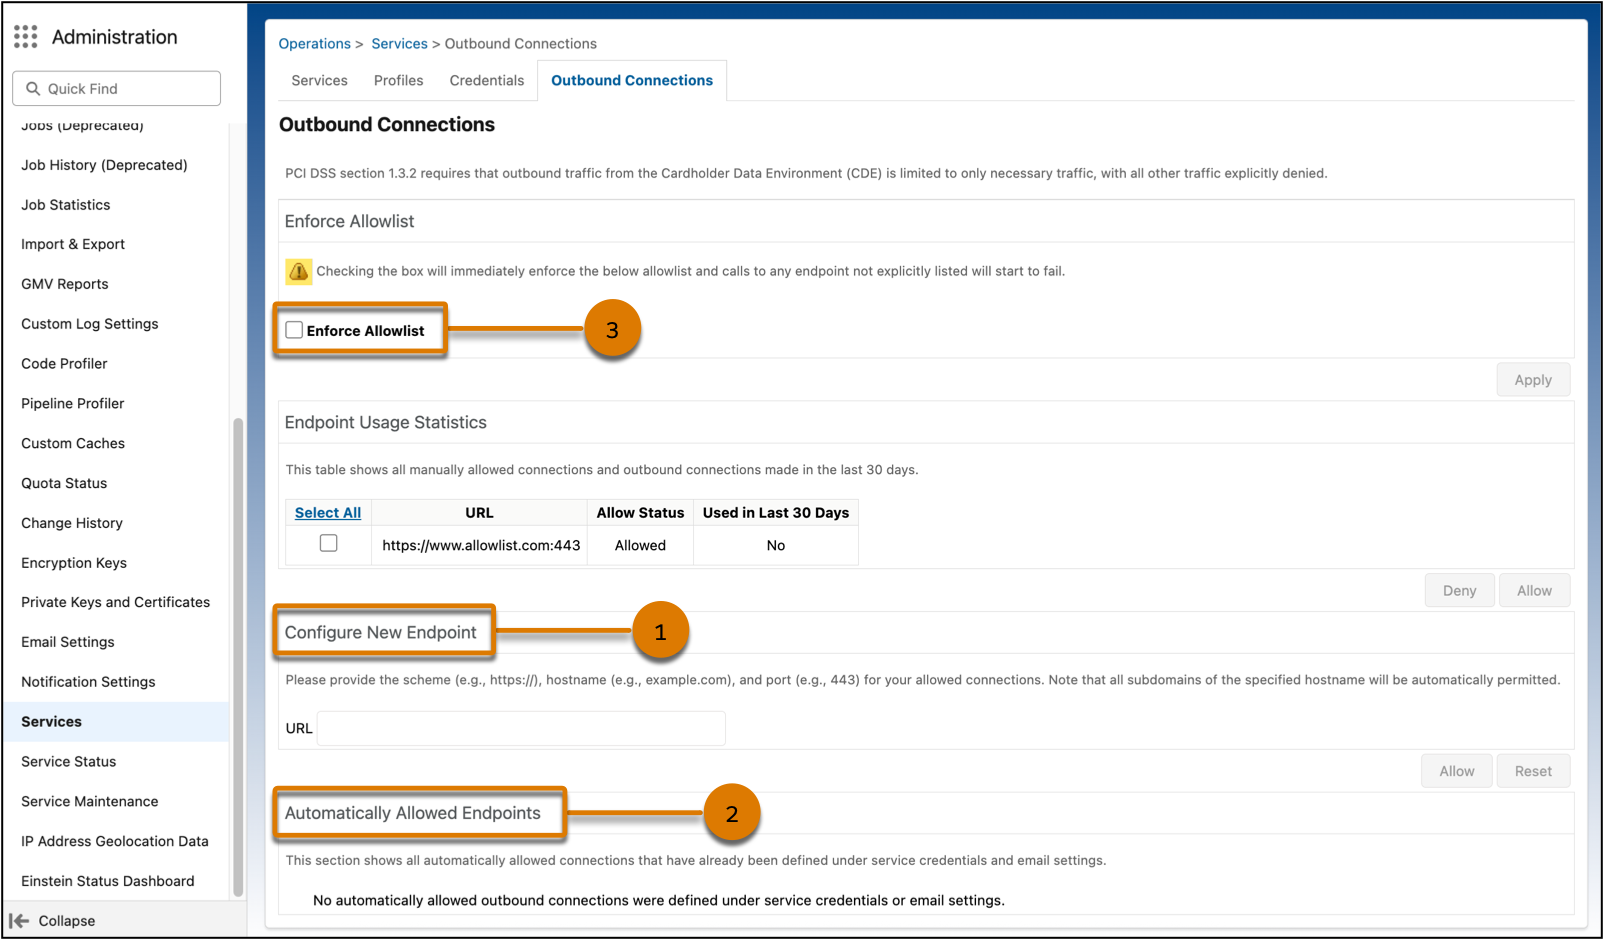
Task: Switch to the Profiles tab
Action: pos(398,81)
